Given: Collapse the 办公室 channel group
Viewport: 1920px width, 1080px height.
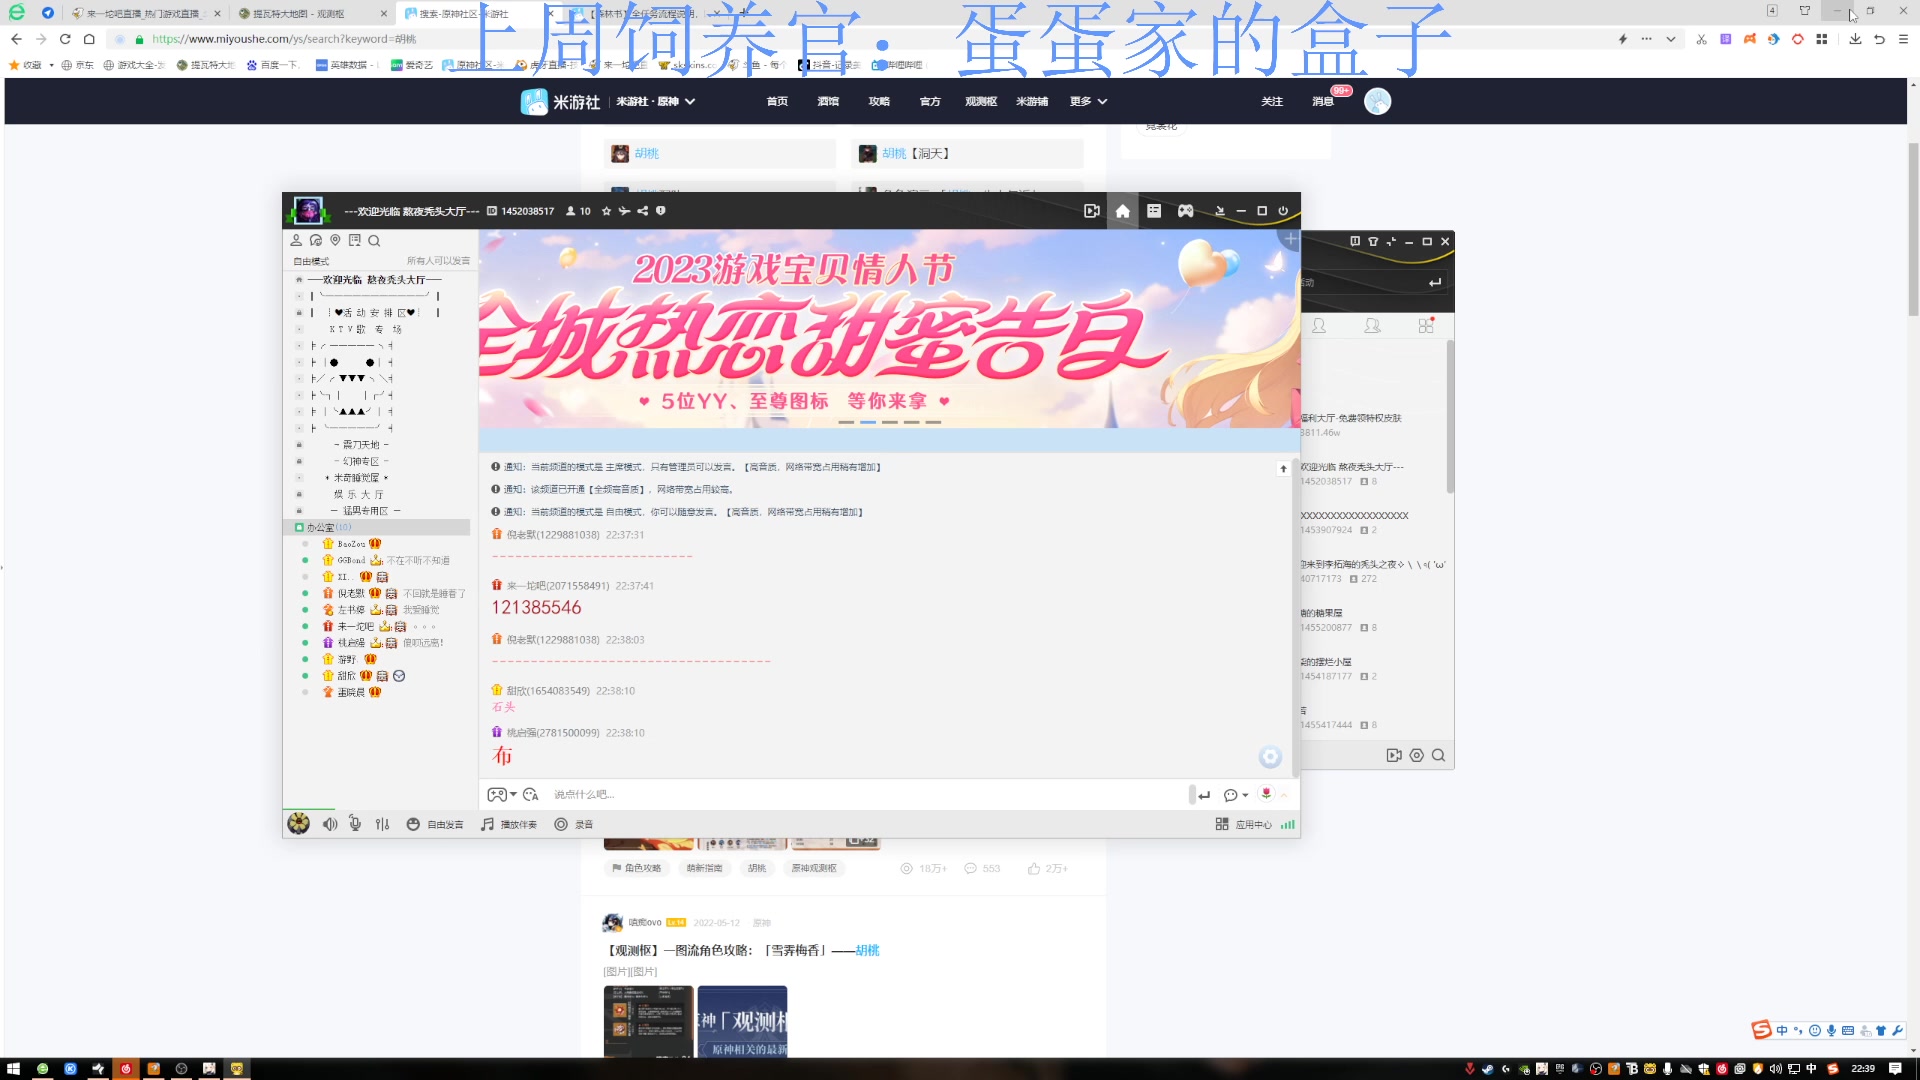Looking at the screenshot, I should (x=298, y=527).
